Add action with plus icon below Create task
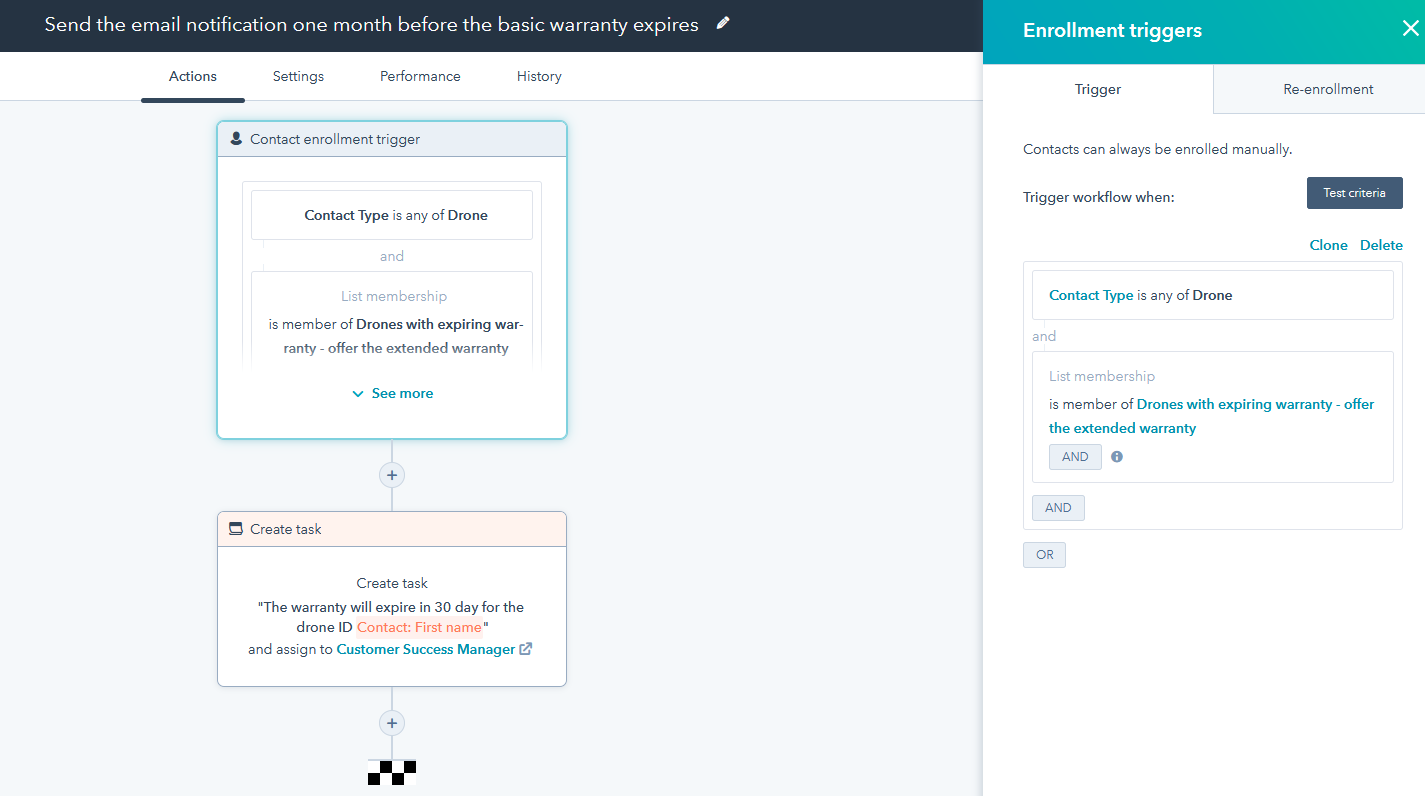Screen dimensions: 1425x796 click(392, 723)
